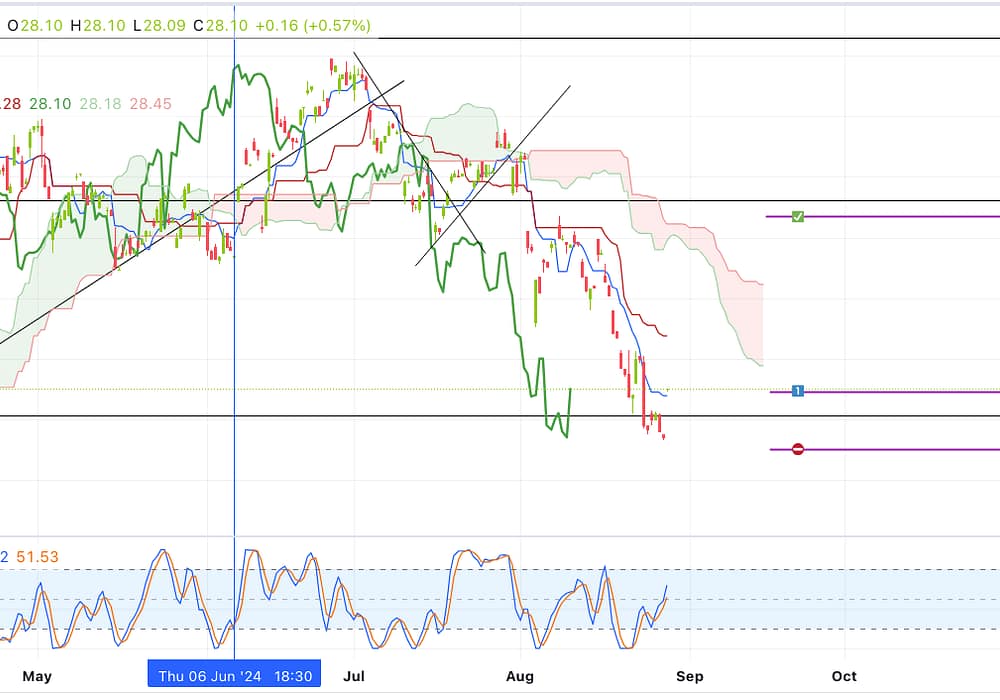Click the Sep label on time axis

pyautogui.click(x=689, y=676)
